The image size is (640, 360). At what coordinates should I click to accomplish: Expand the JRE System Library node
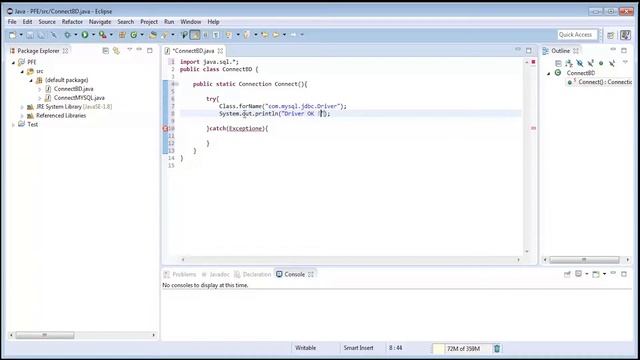click(22, 107)
